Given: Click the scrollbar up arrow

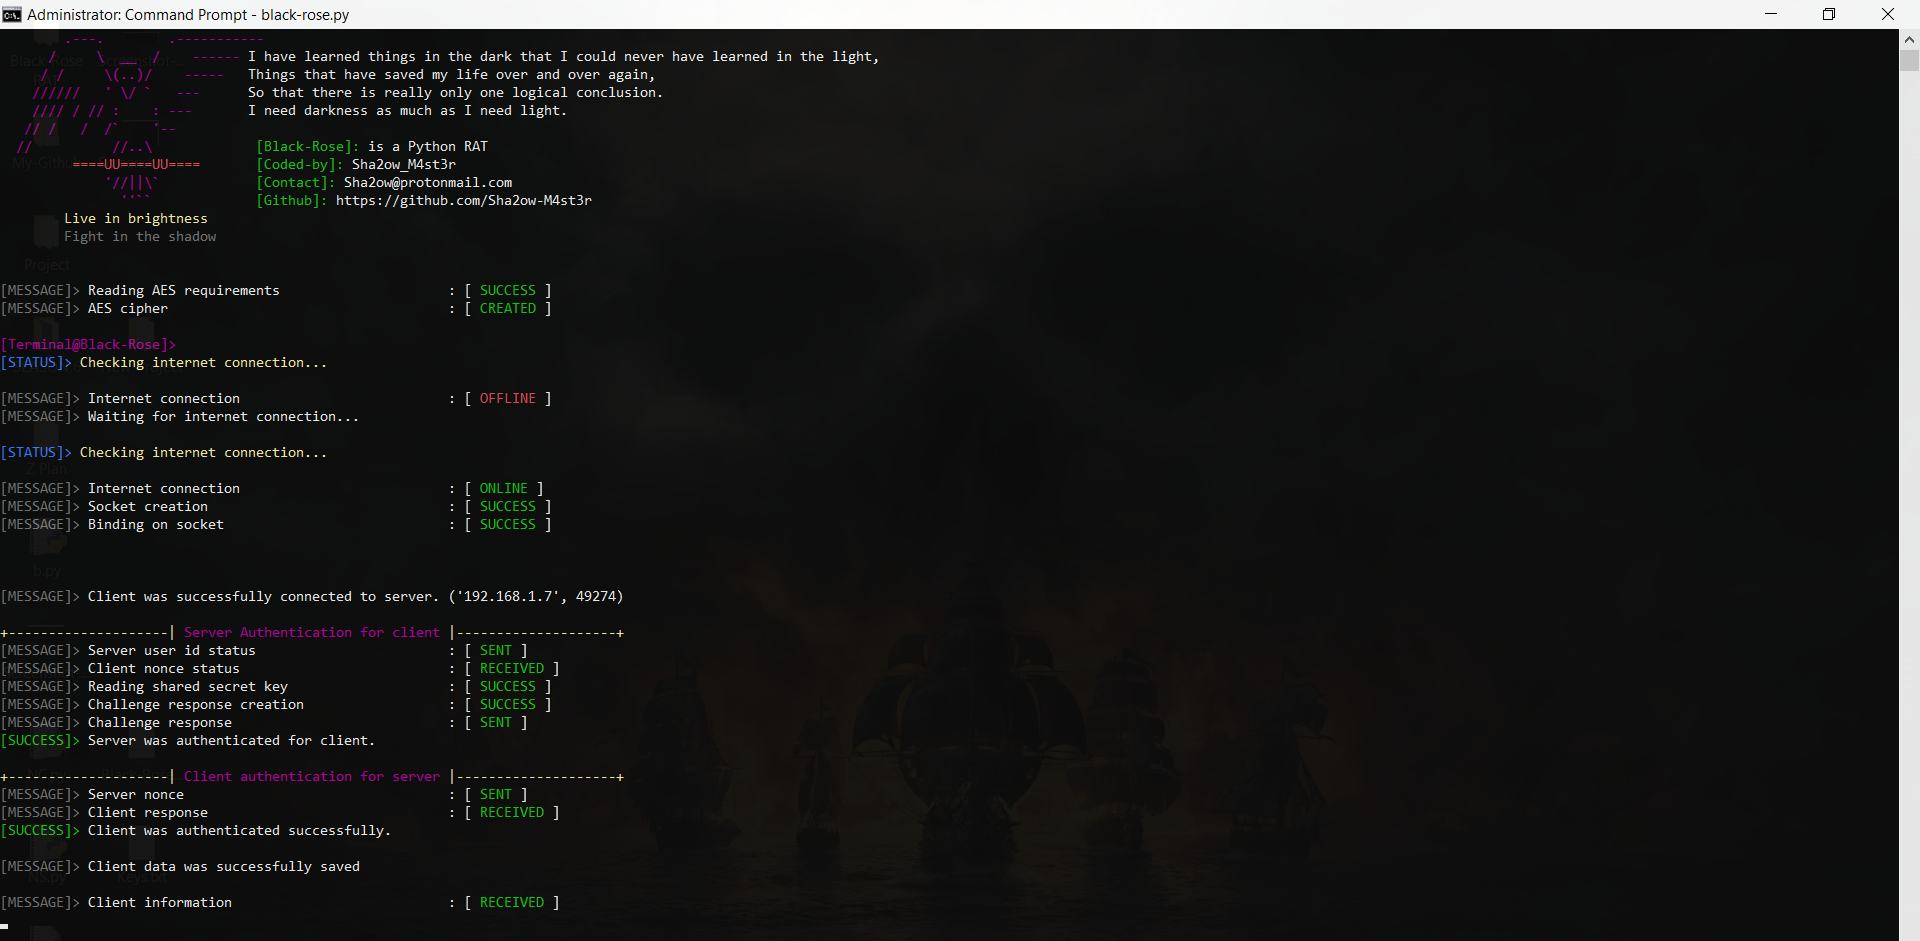Looking at the screenshot, I should point(1909,39).
